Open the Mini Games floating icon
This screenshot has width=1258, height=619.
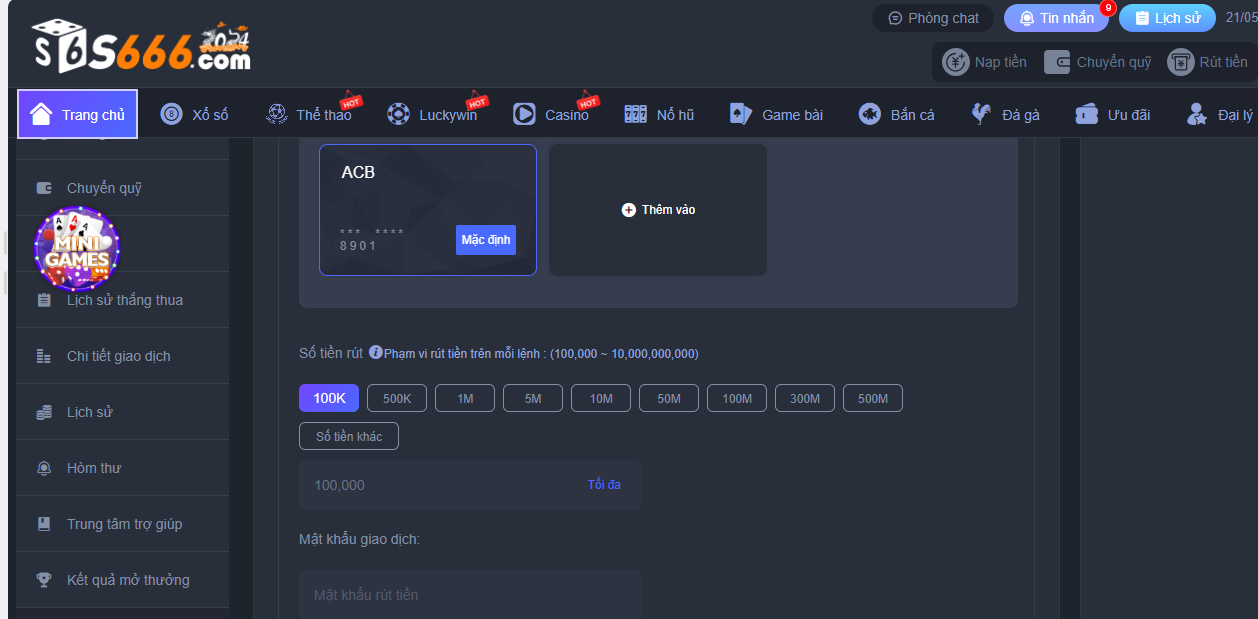(77, 250)
